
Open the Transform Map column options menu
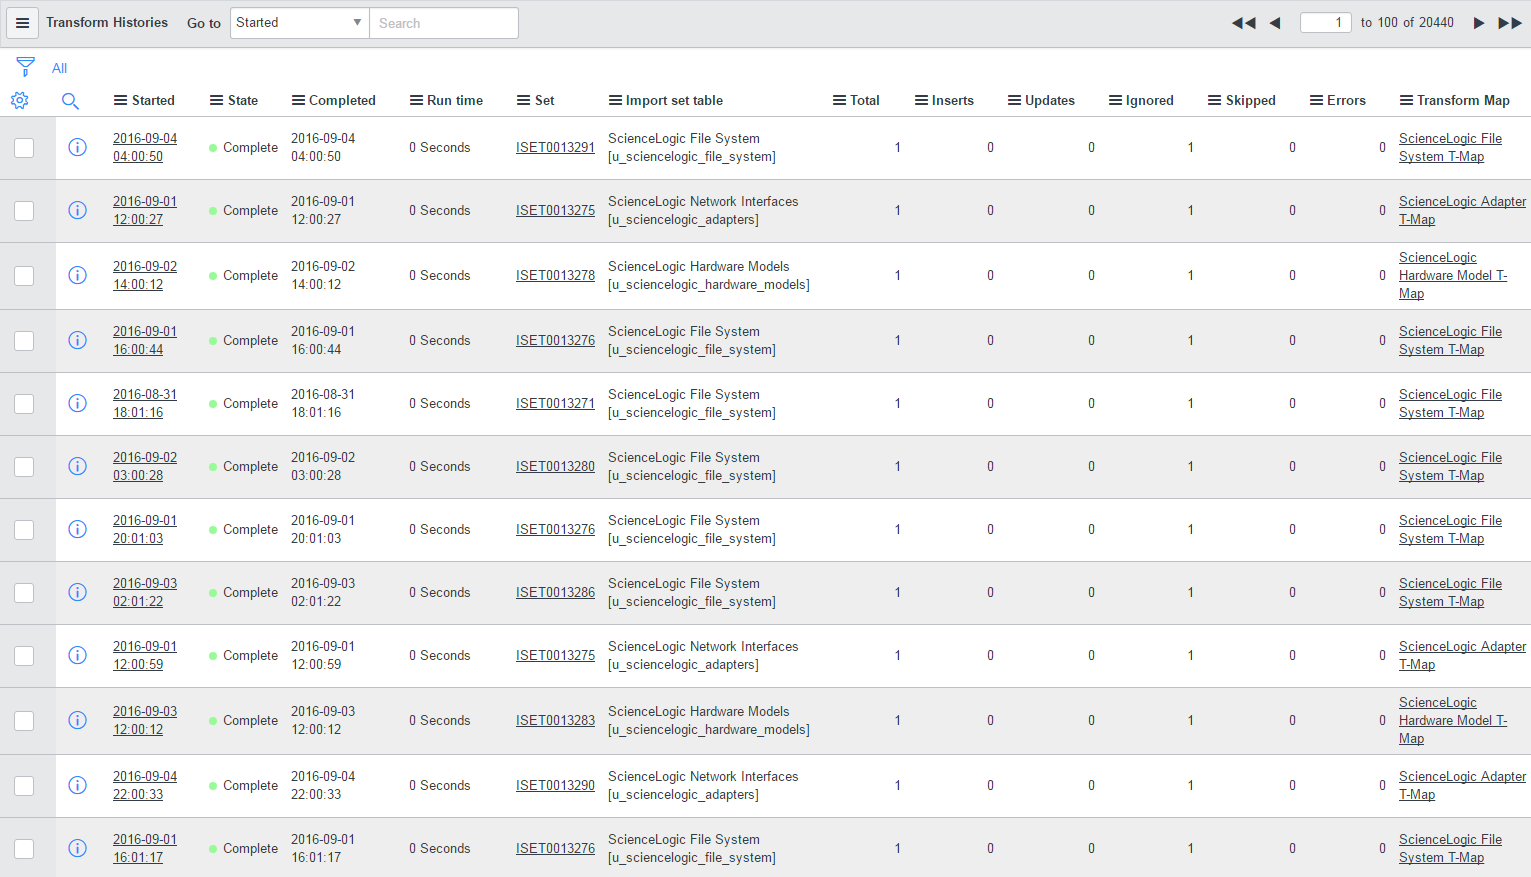[1406, 100]
